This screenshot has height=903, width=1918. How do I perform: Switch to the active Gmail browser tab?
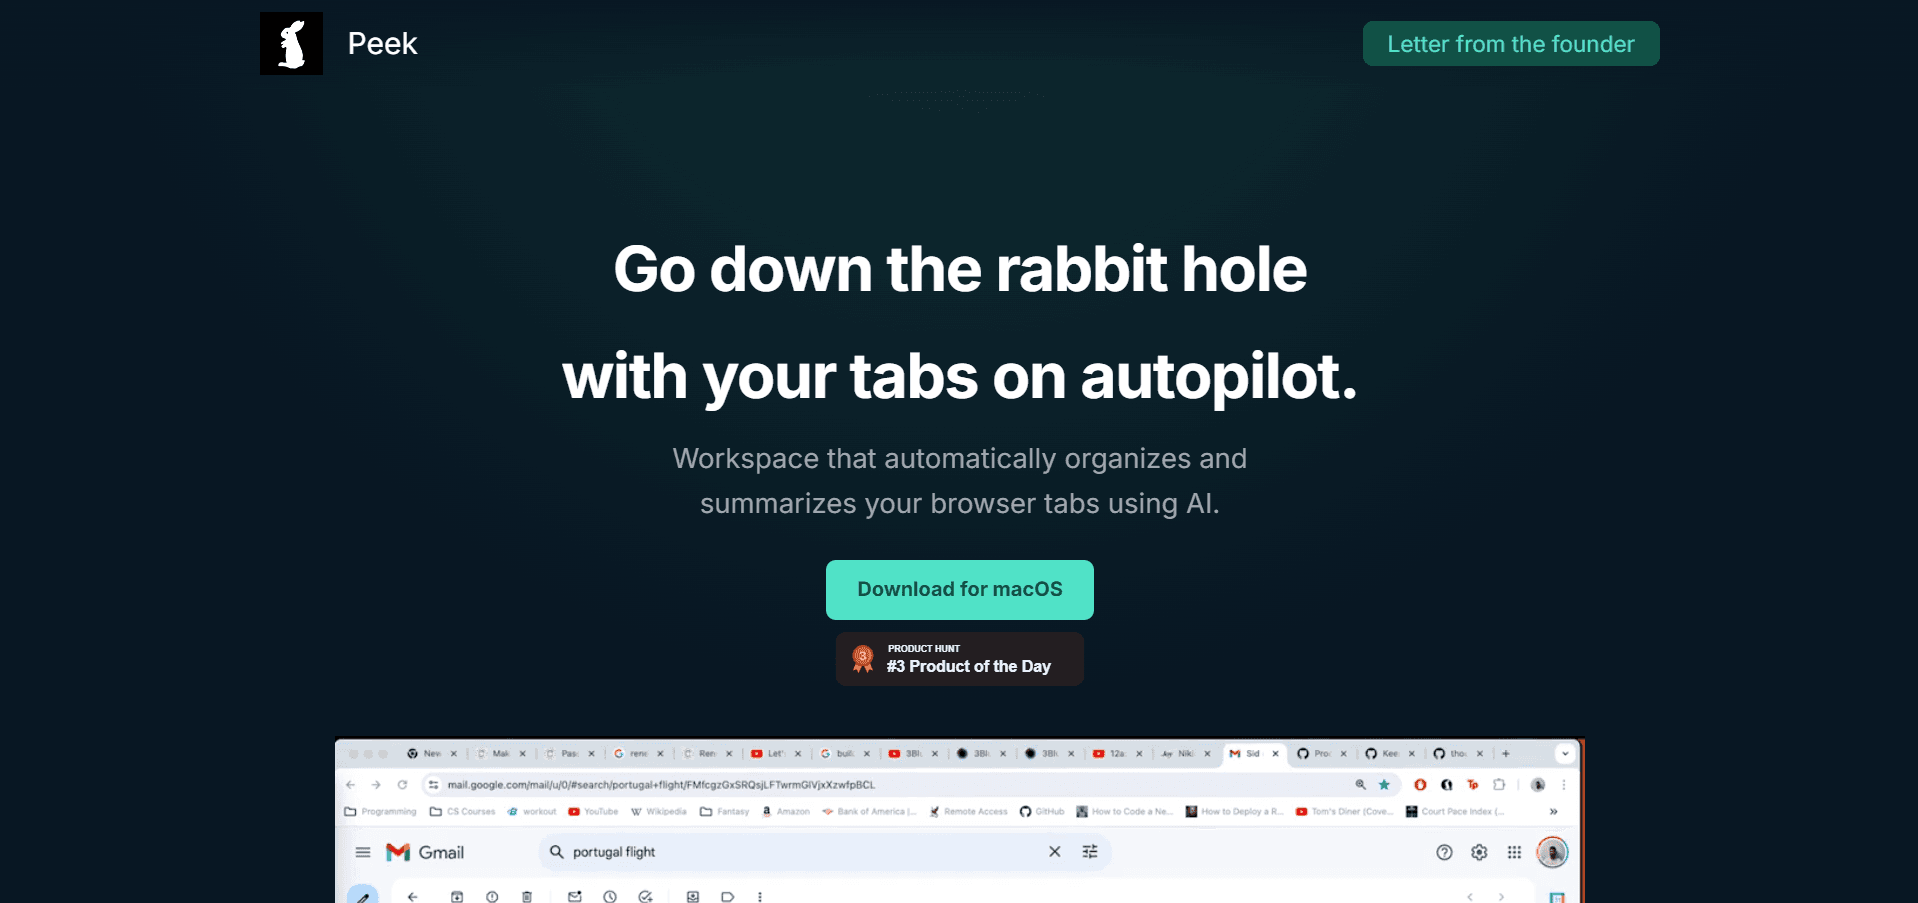point(1254,754)
